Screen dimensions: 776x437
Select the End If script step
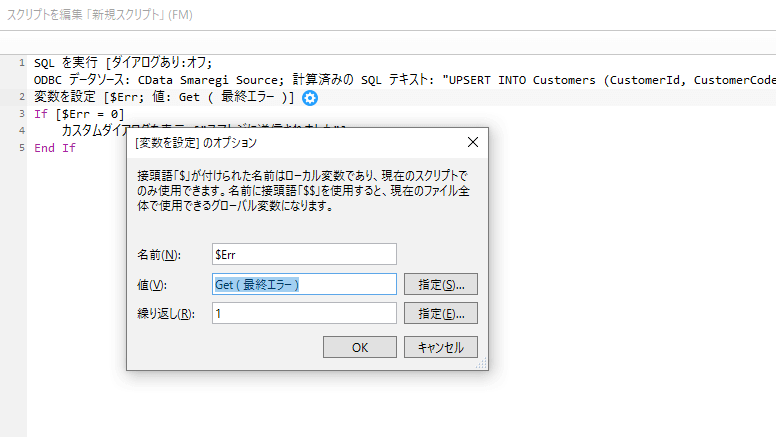pyautogui.click(x=55, y=148)
